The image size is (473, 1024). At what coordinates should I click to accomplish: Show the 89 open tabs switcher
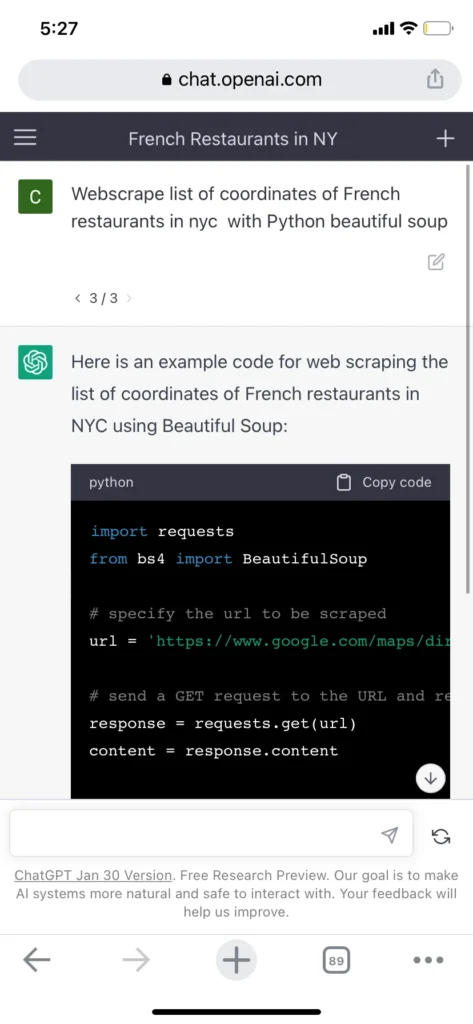336,961
